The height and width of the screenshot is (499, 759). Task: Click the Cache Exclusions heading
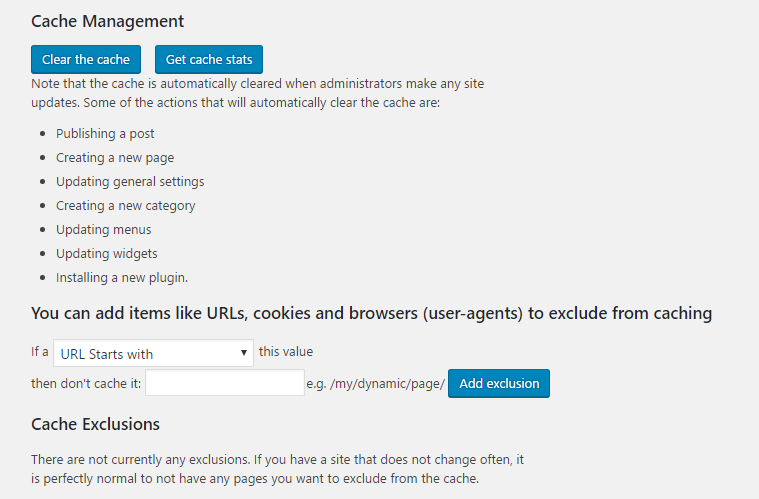point(95,424)
